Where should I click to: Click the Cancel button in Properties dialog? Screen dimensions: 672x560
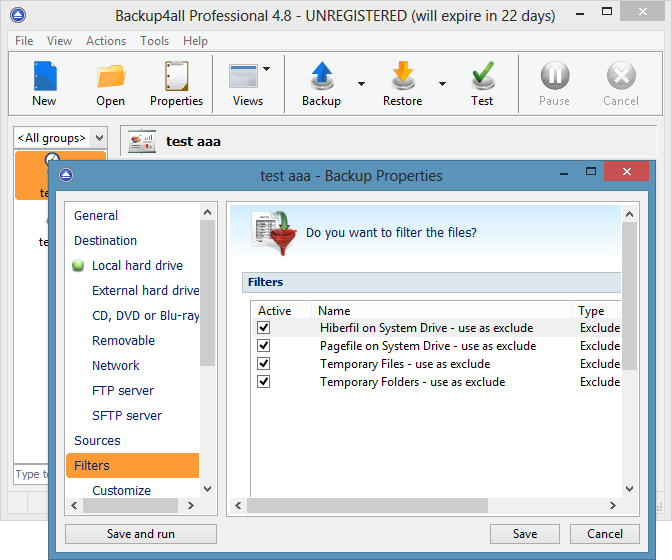click(605, 534)
